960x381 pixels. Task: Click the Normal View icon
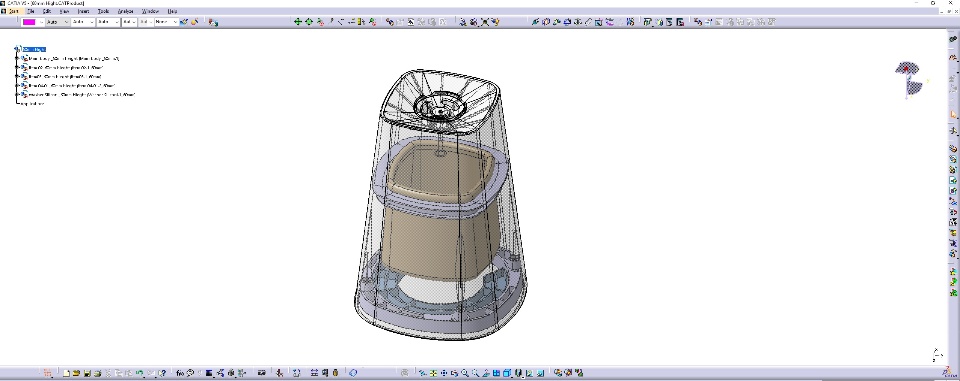click(x=486, y=372)
